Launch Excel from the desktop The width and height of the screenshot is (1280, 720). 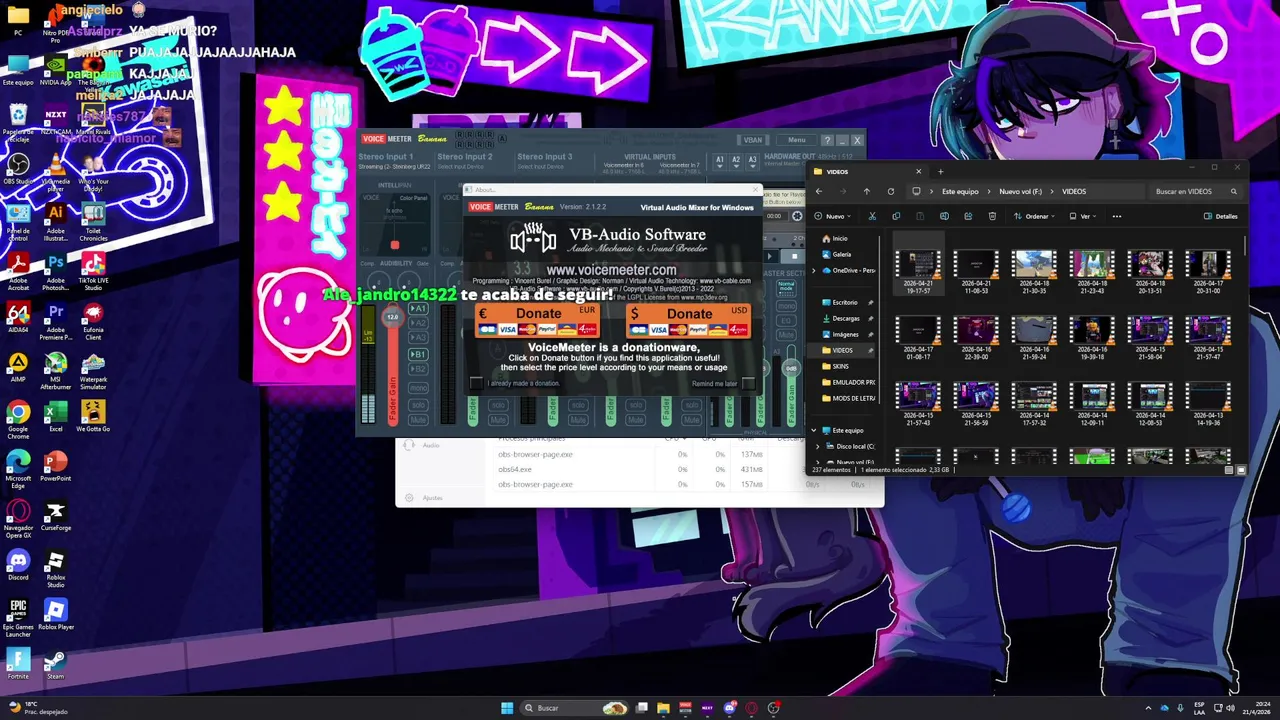(x=56, y=416)
